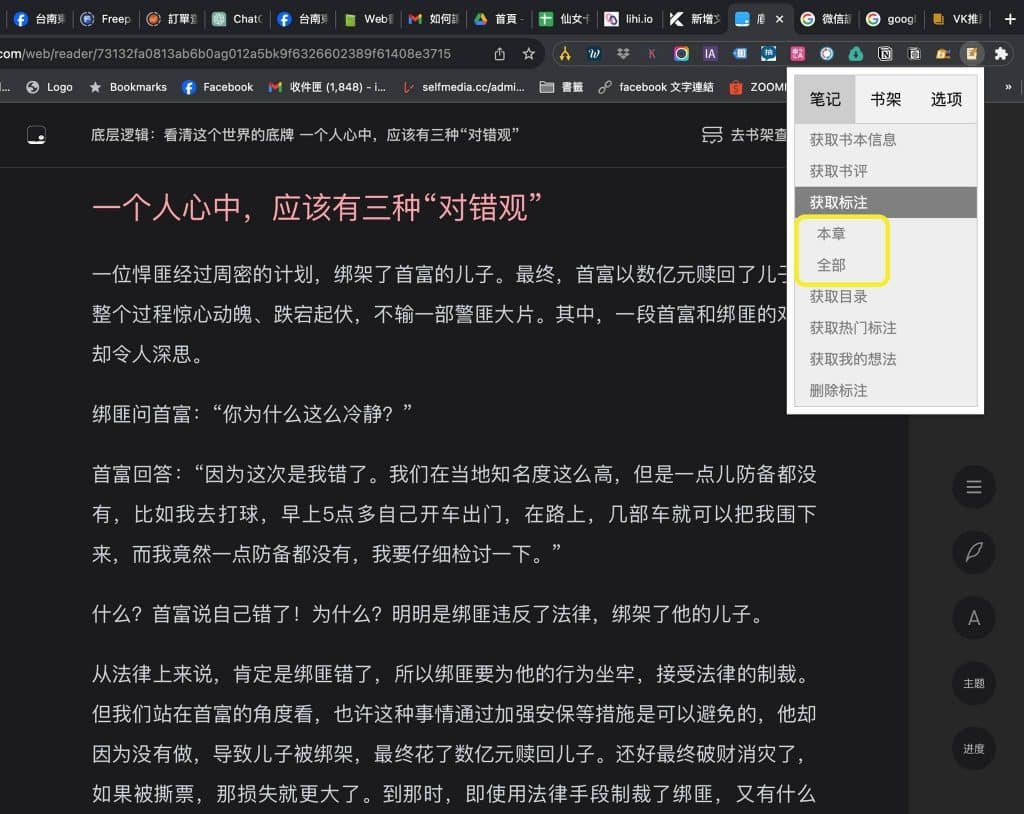Switch to the 仙女 Google Sheets tab

point(564,19)
